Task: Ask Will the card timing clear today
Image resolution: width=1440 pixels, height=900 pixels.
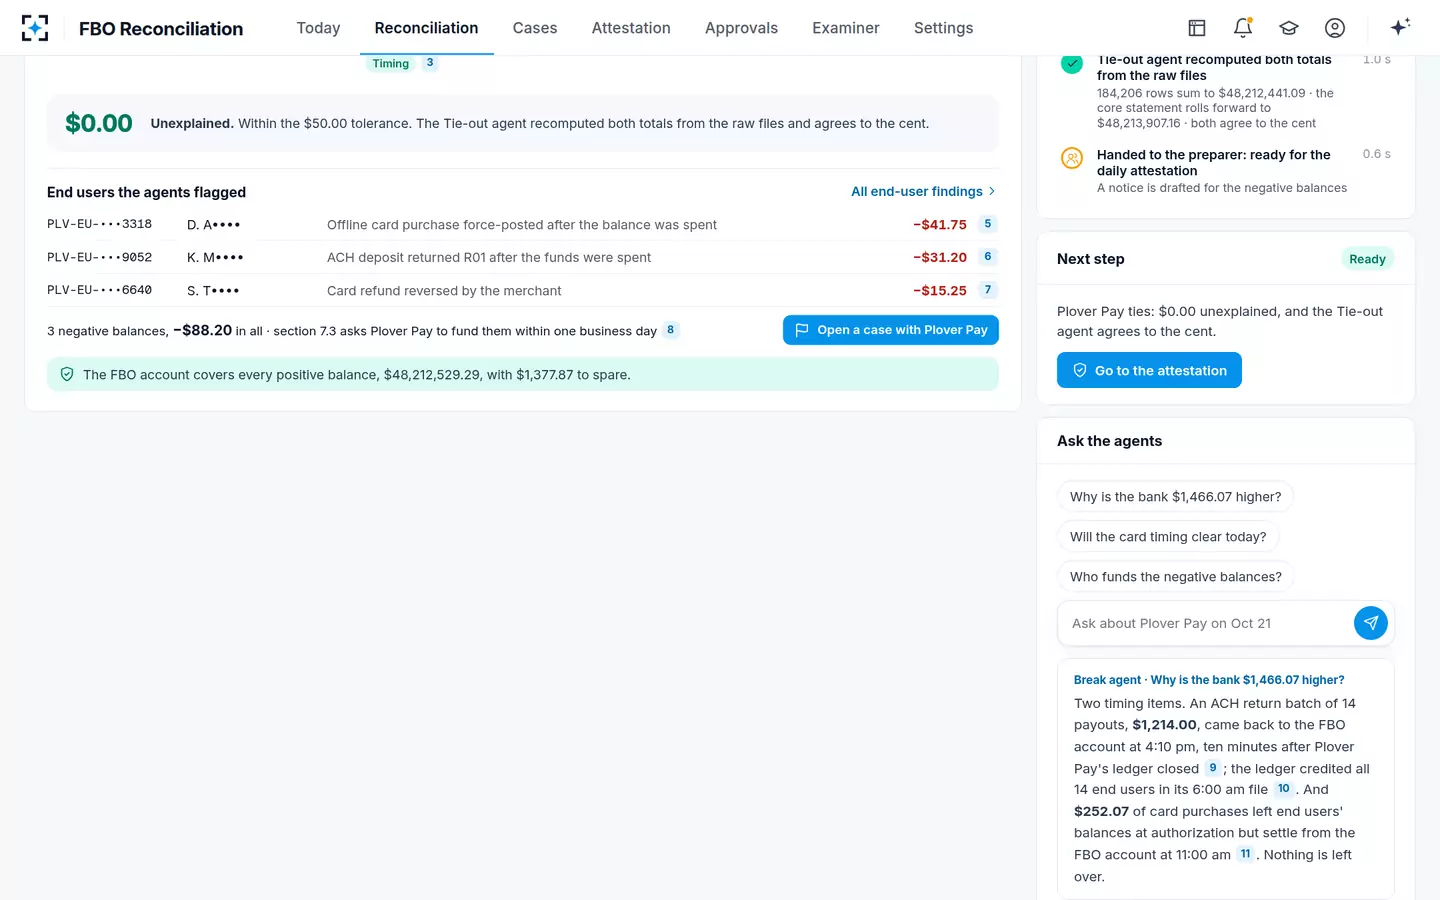Action: (x=1168, y=536)
